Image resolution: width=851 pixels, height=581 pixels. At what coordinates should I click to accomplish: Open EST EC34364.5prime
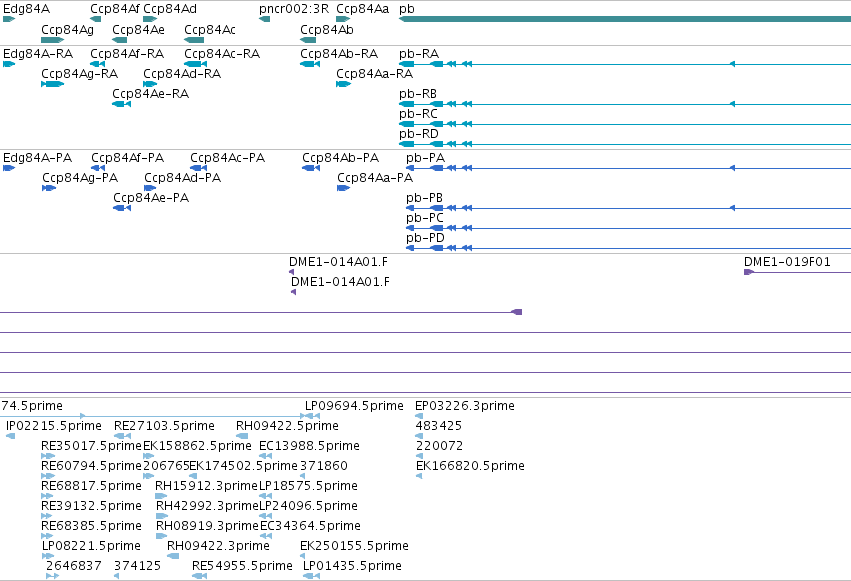310,526
